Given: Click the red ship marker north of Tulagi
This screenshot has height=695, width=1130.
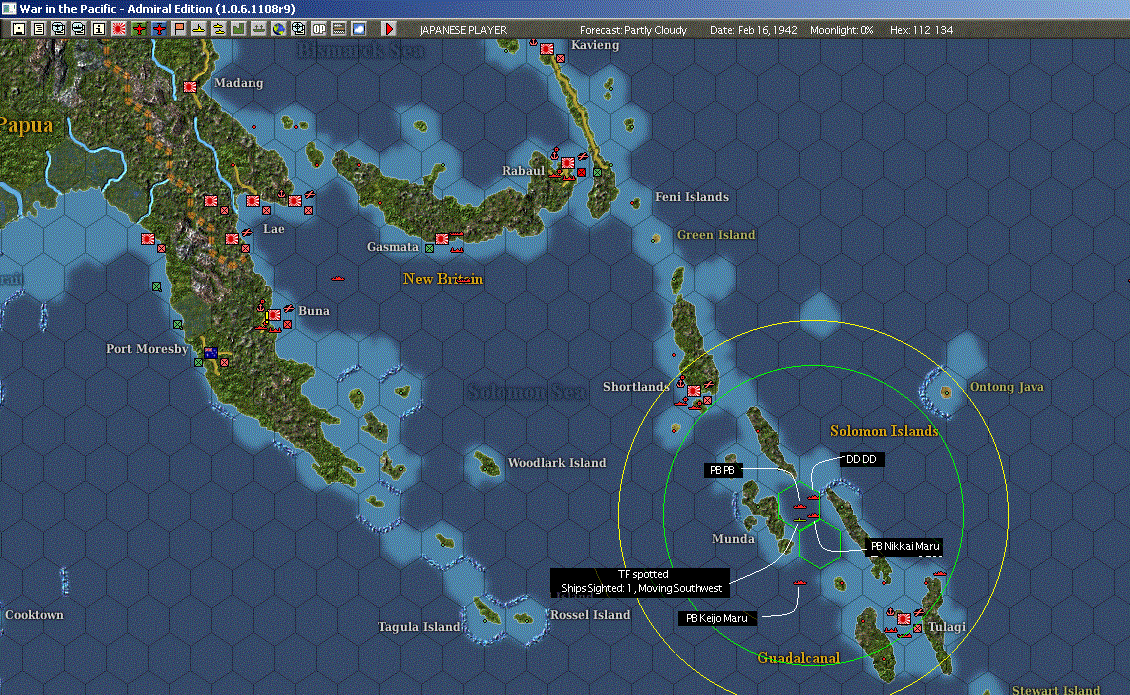Looking at the screenshot, I should coord(940,573).
